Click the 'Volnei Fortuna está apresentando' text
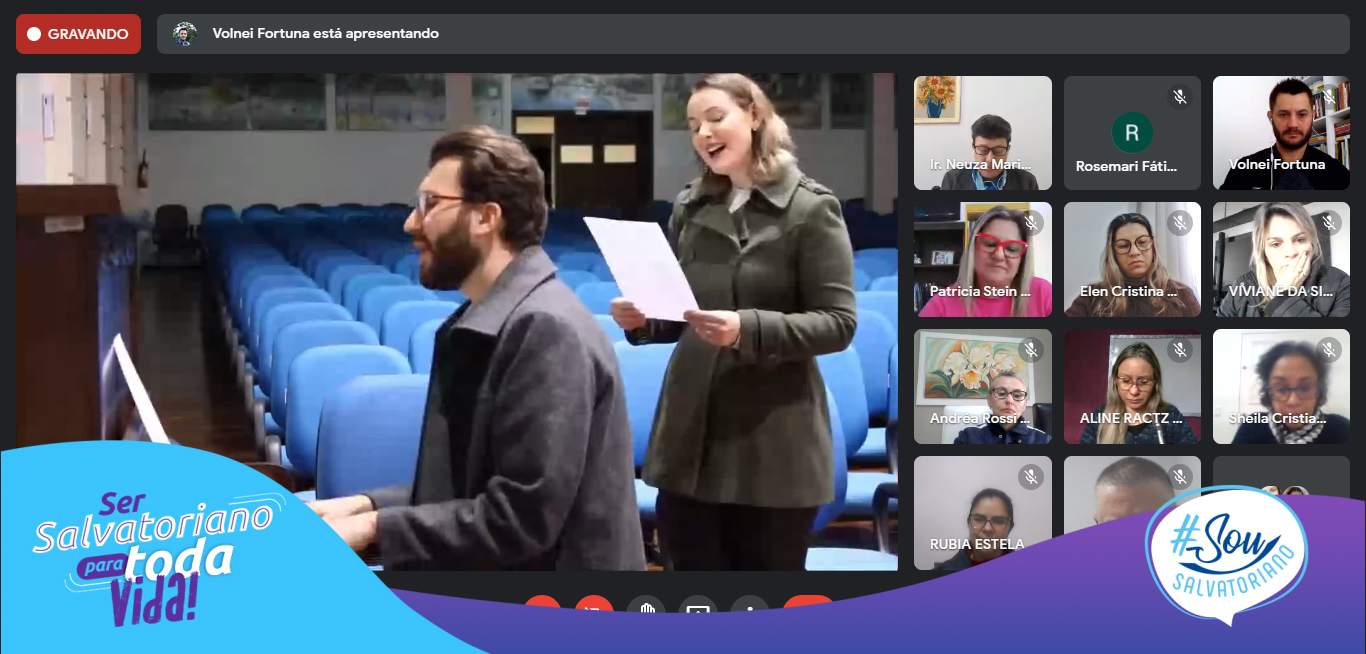The width and height of the screenshot is (1366, 654). [325, 33]
